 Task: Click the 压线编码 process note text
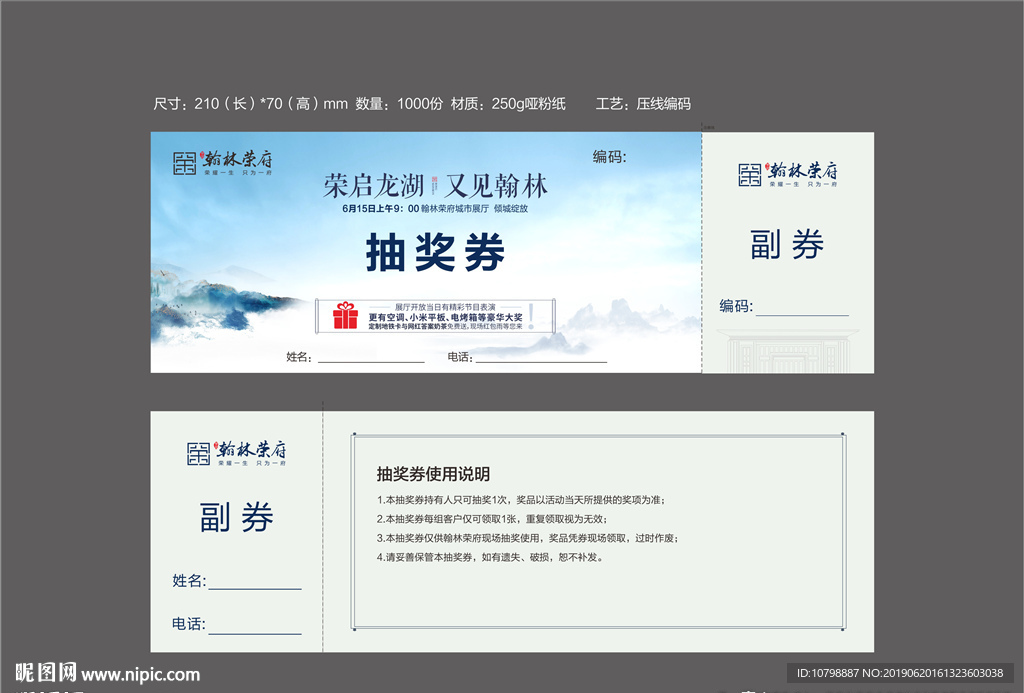661,103
